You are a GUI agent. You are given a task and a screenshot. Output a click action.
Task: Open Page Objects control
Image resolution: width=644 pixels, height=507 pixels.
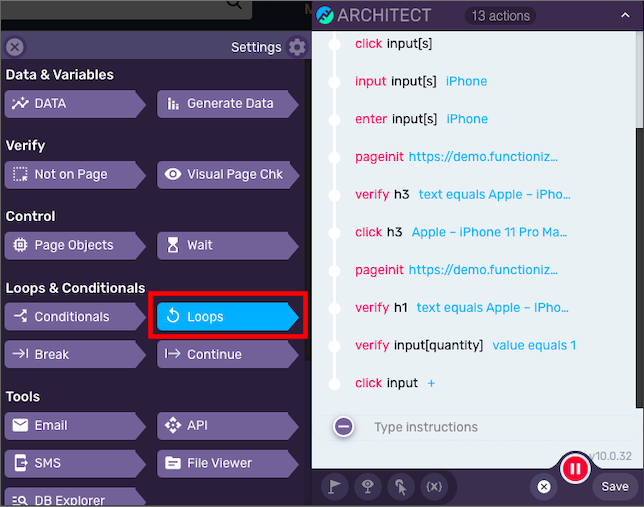75,245
